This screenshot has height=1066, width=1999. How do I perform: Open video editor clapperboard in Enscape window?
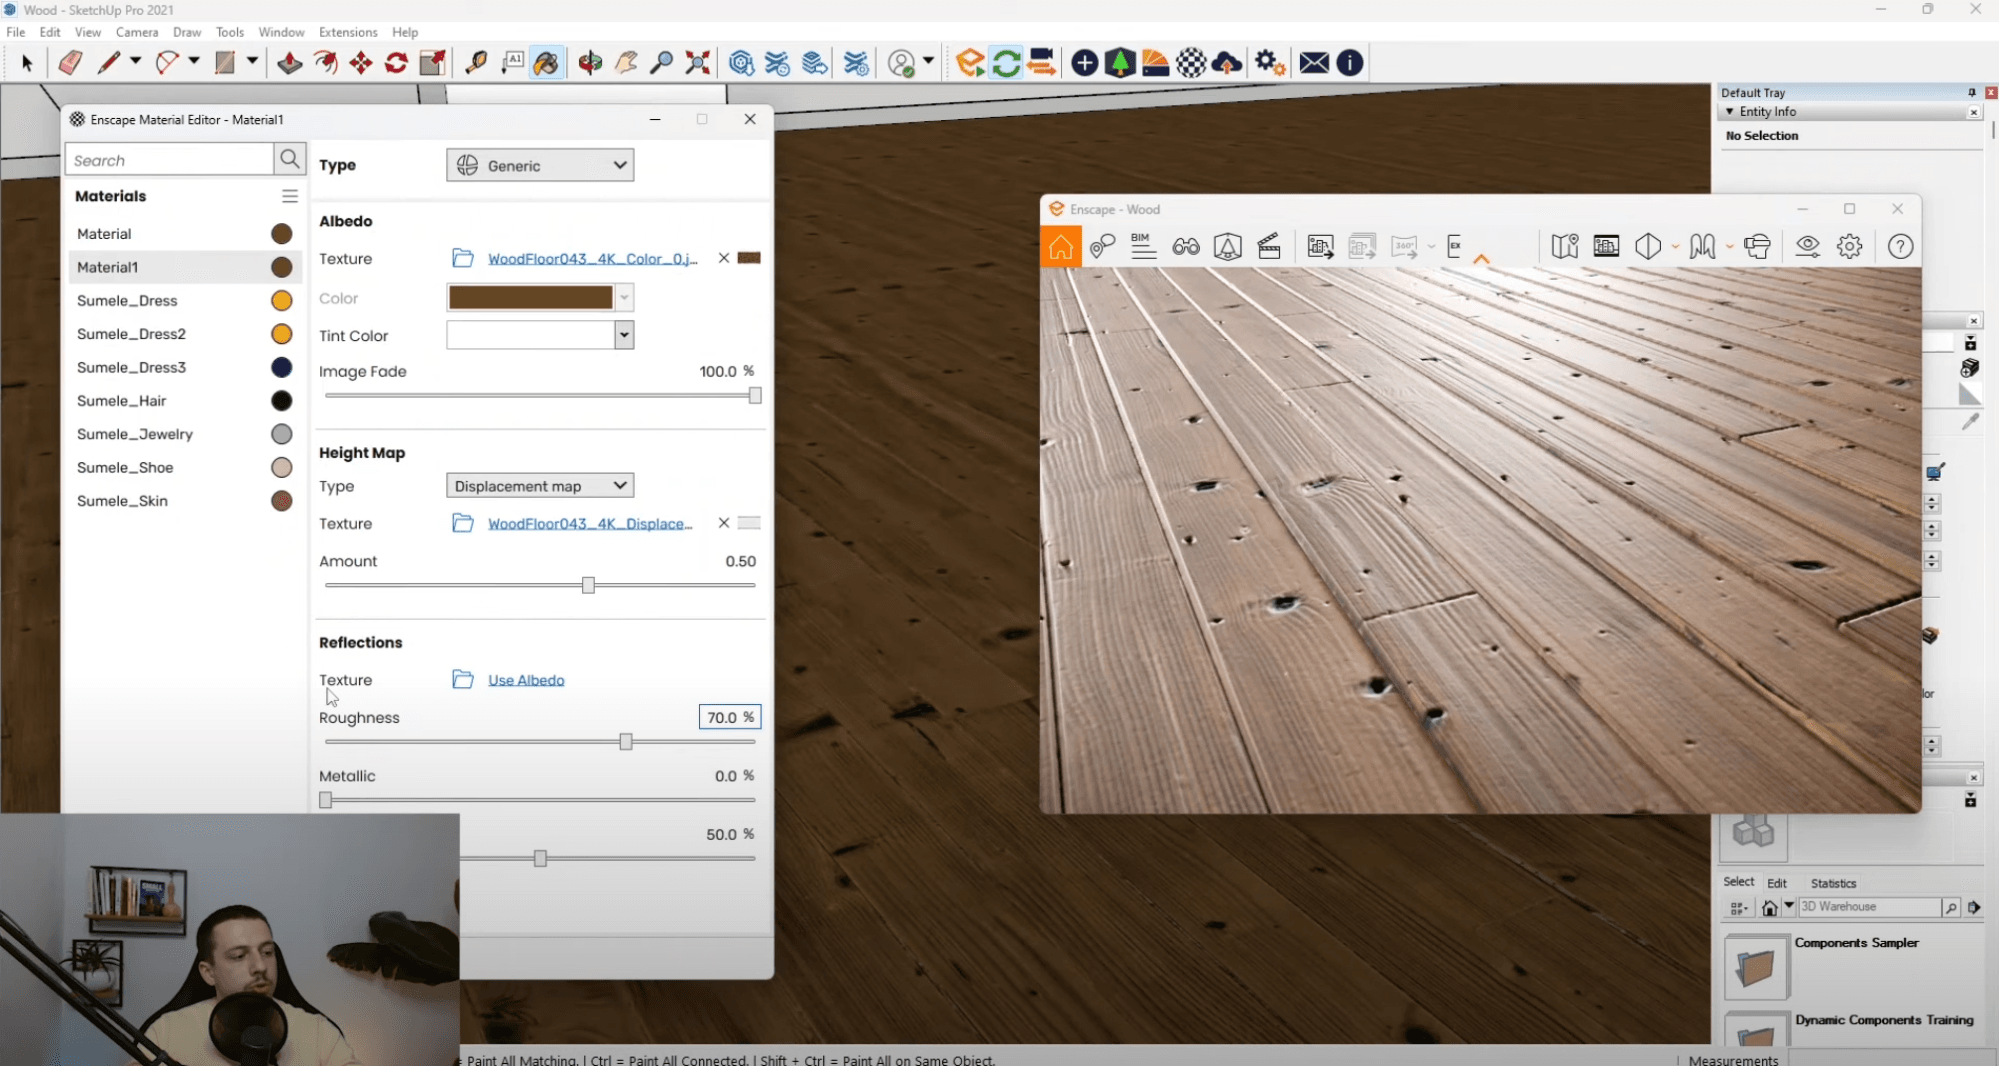(1269, 246)
